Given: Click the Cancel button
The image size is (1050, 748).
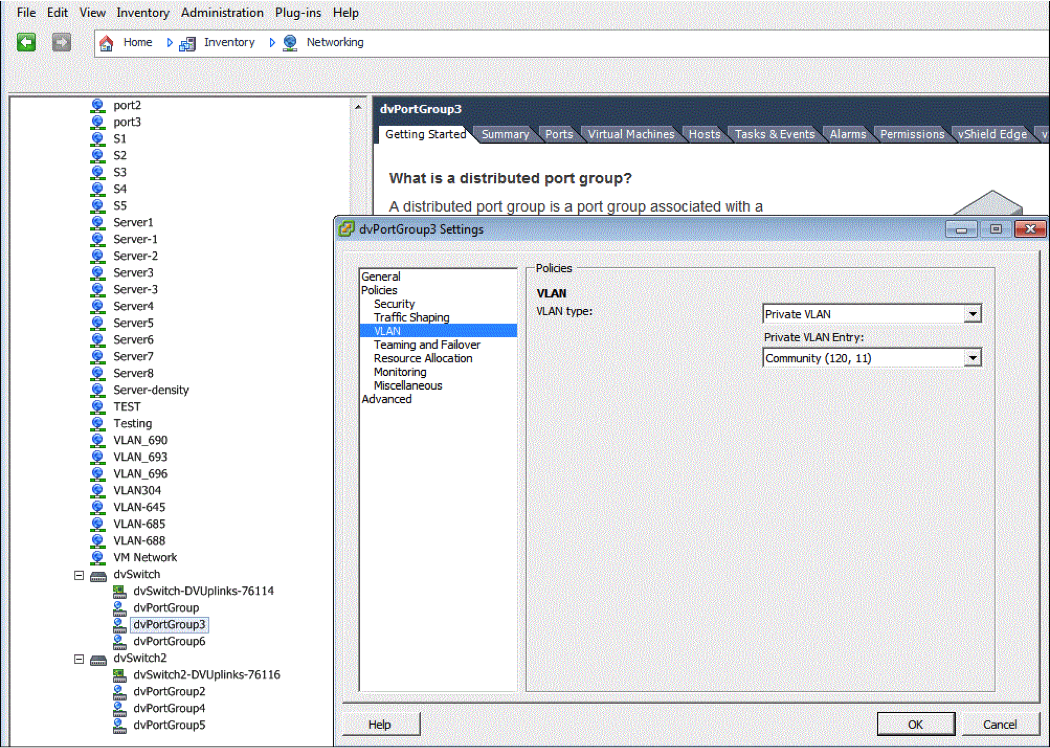Looking at the screenshot, I should (x=999, y=724).
